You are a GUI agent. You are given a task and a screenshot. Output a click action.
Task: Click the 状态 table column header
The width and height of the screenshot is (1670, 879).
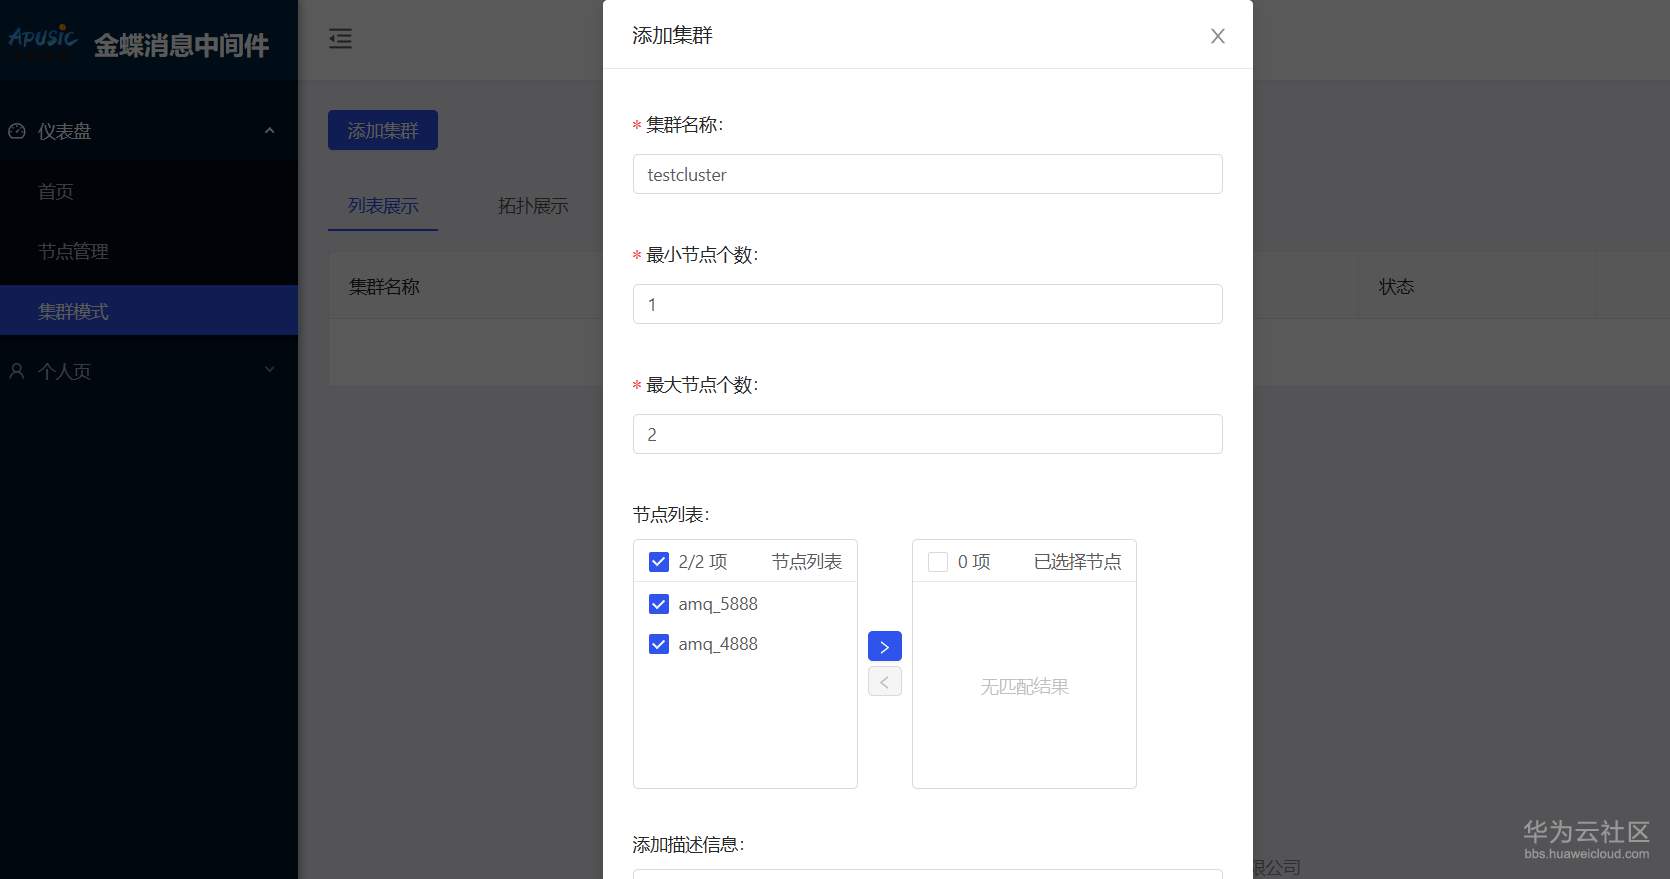pyautogui.click(x=1396, y=287)
